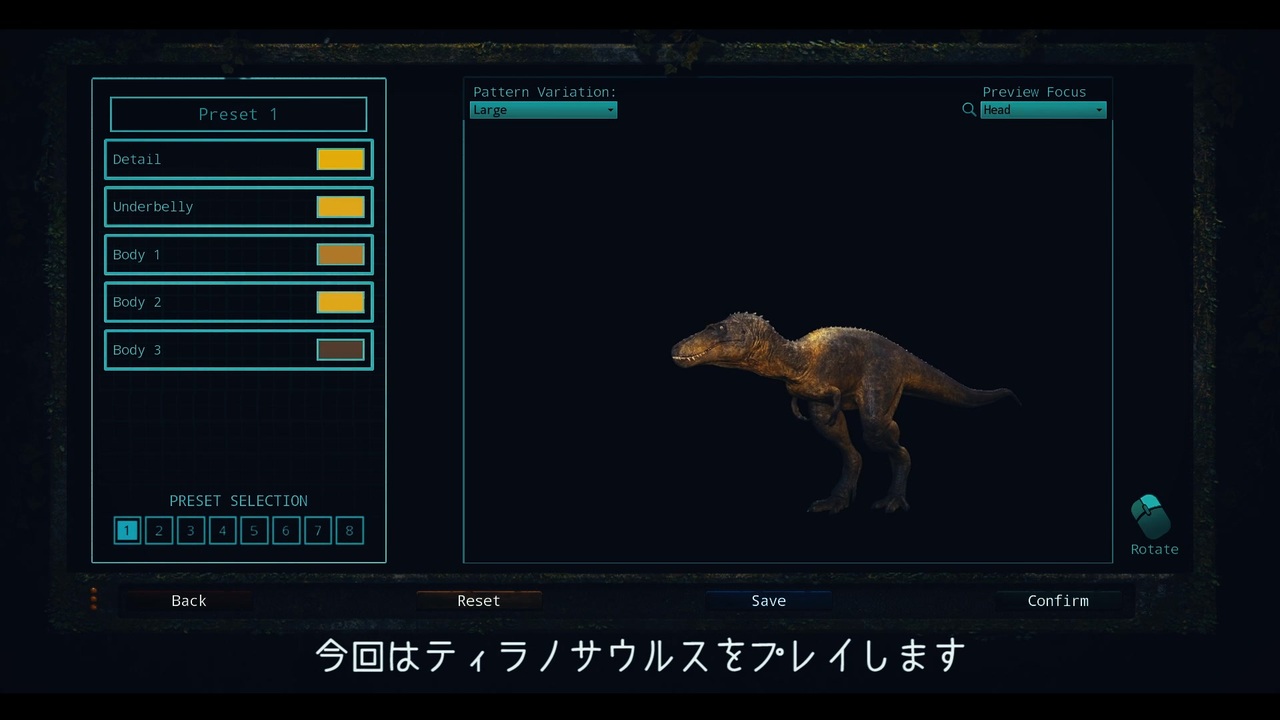The width and height of the screenshot is (1280, 720).
Task: Open the Pattern Variation dropdown
Action: 543,110
